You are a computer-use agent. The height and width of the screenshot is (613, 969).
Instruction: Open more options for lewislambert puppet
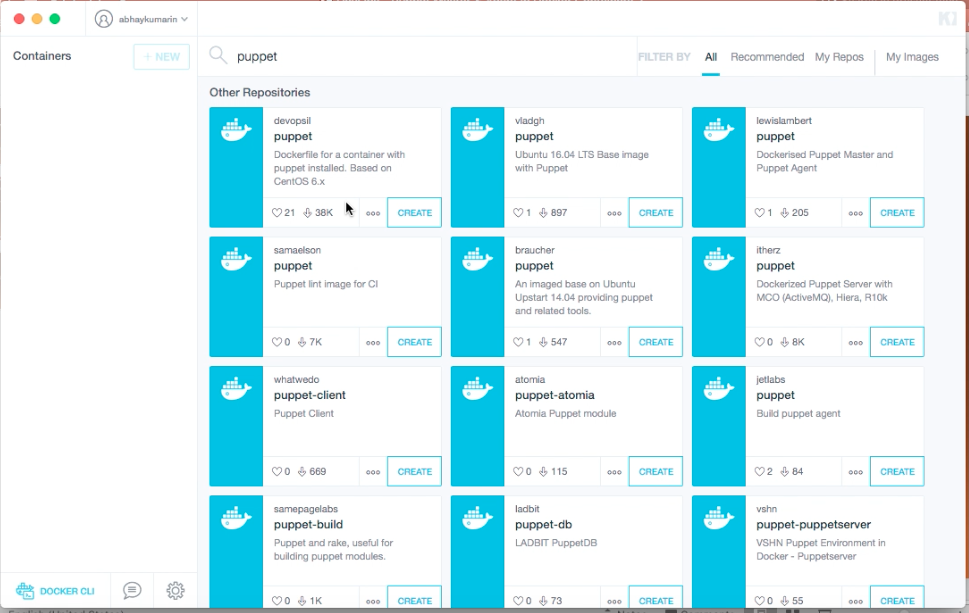point(855,213)
